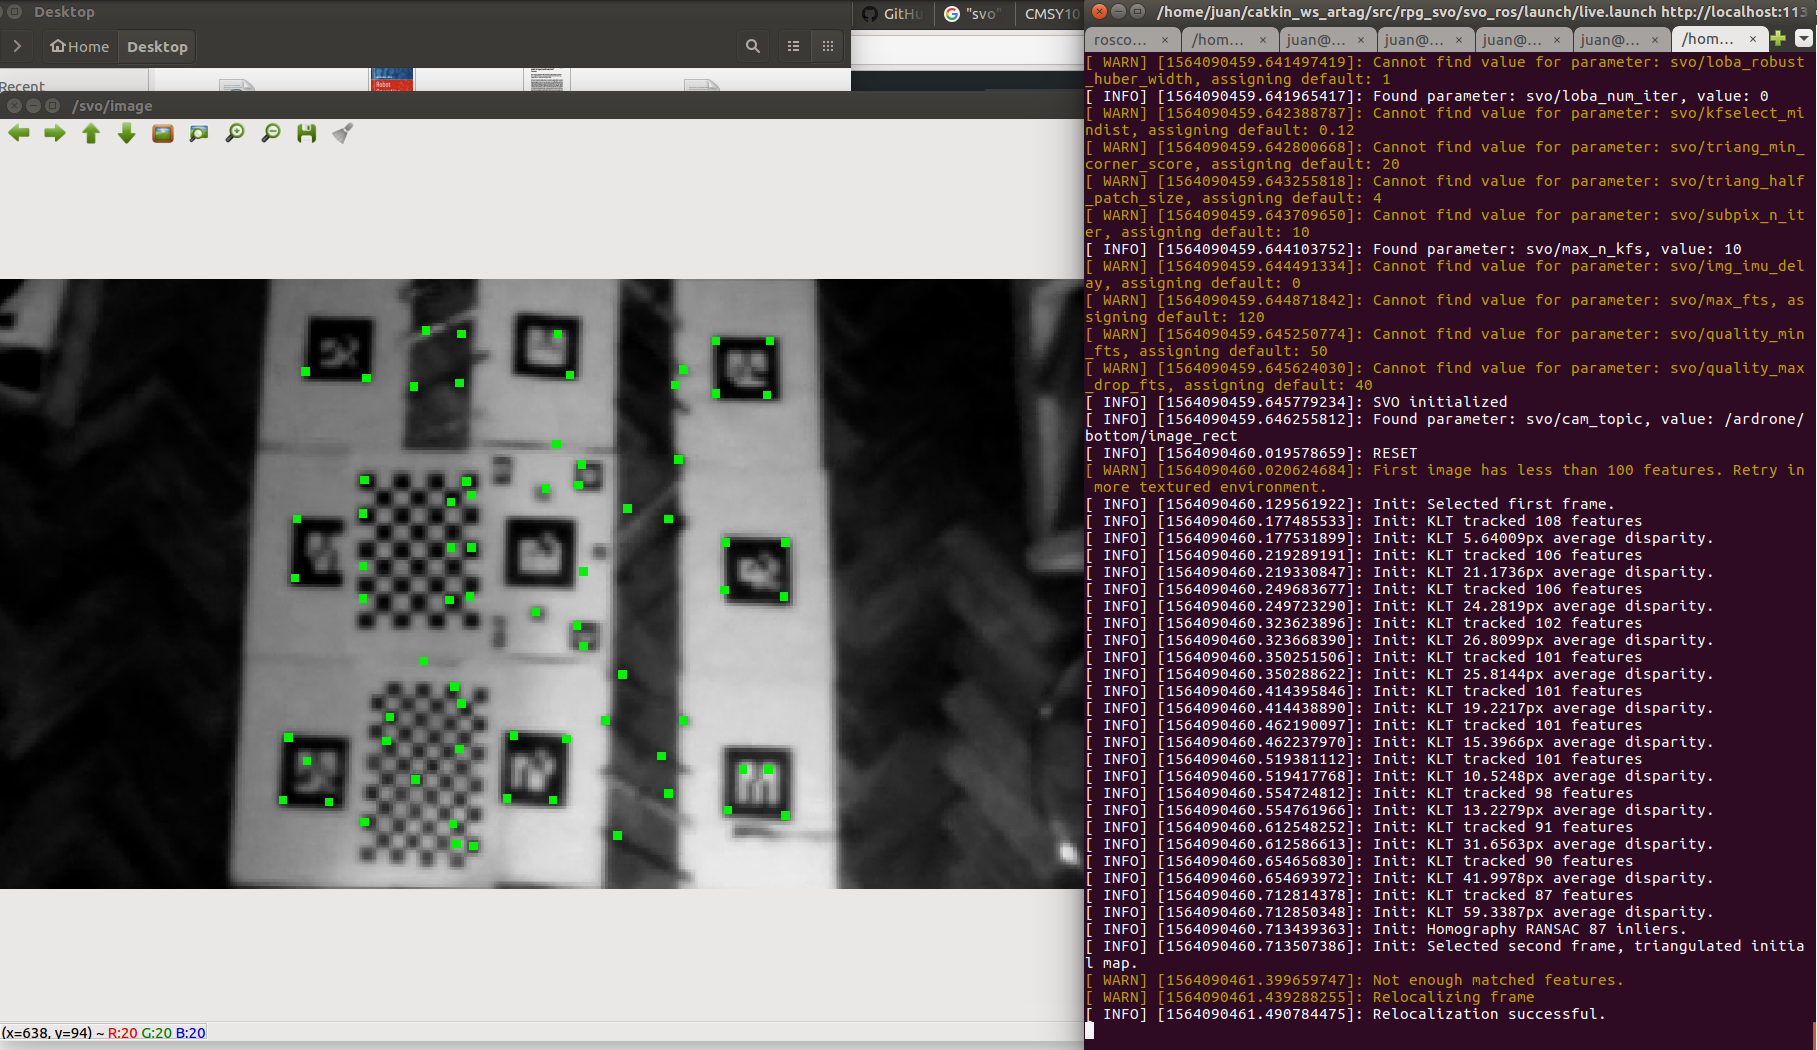This screenshot has height=1050, width=1817.
Task: Open terminal tab list dropdown arrow
Action: [x=1804, y=39]
